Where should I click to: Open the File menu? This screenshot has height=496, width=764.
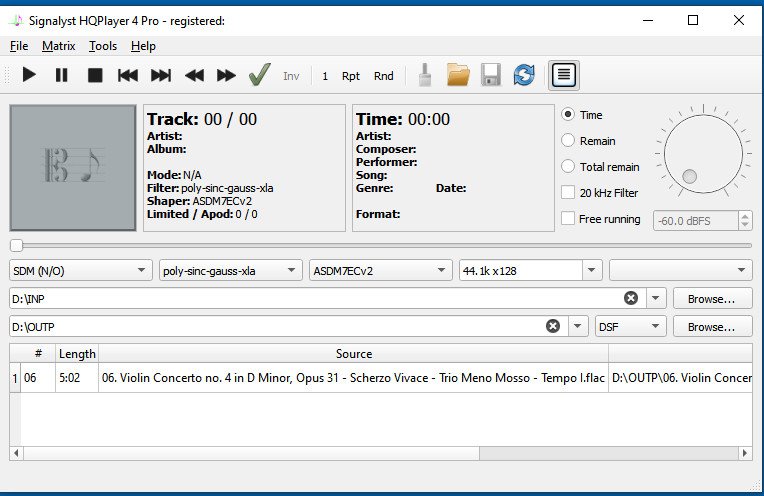(x=19, y=46)
